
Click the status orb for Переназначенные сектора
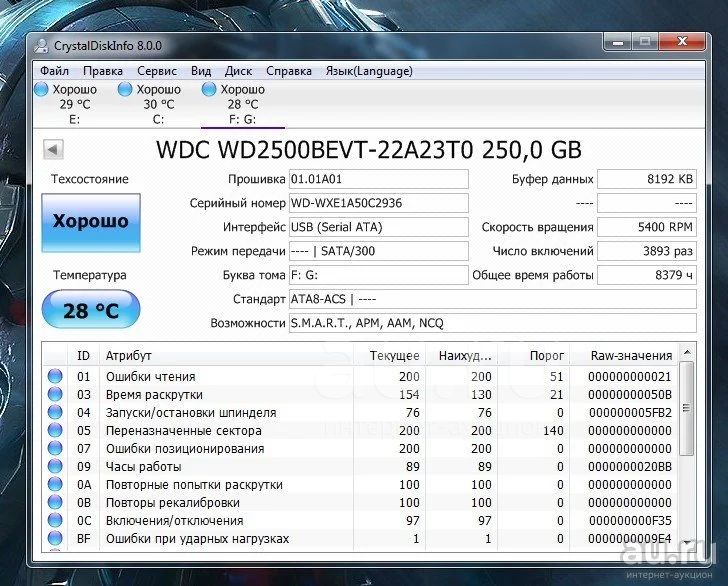(x=55, y=430)
